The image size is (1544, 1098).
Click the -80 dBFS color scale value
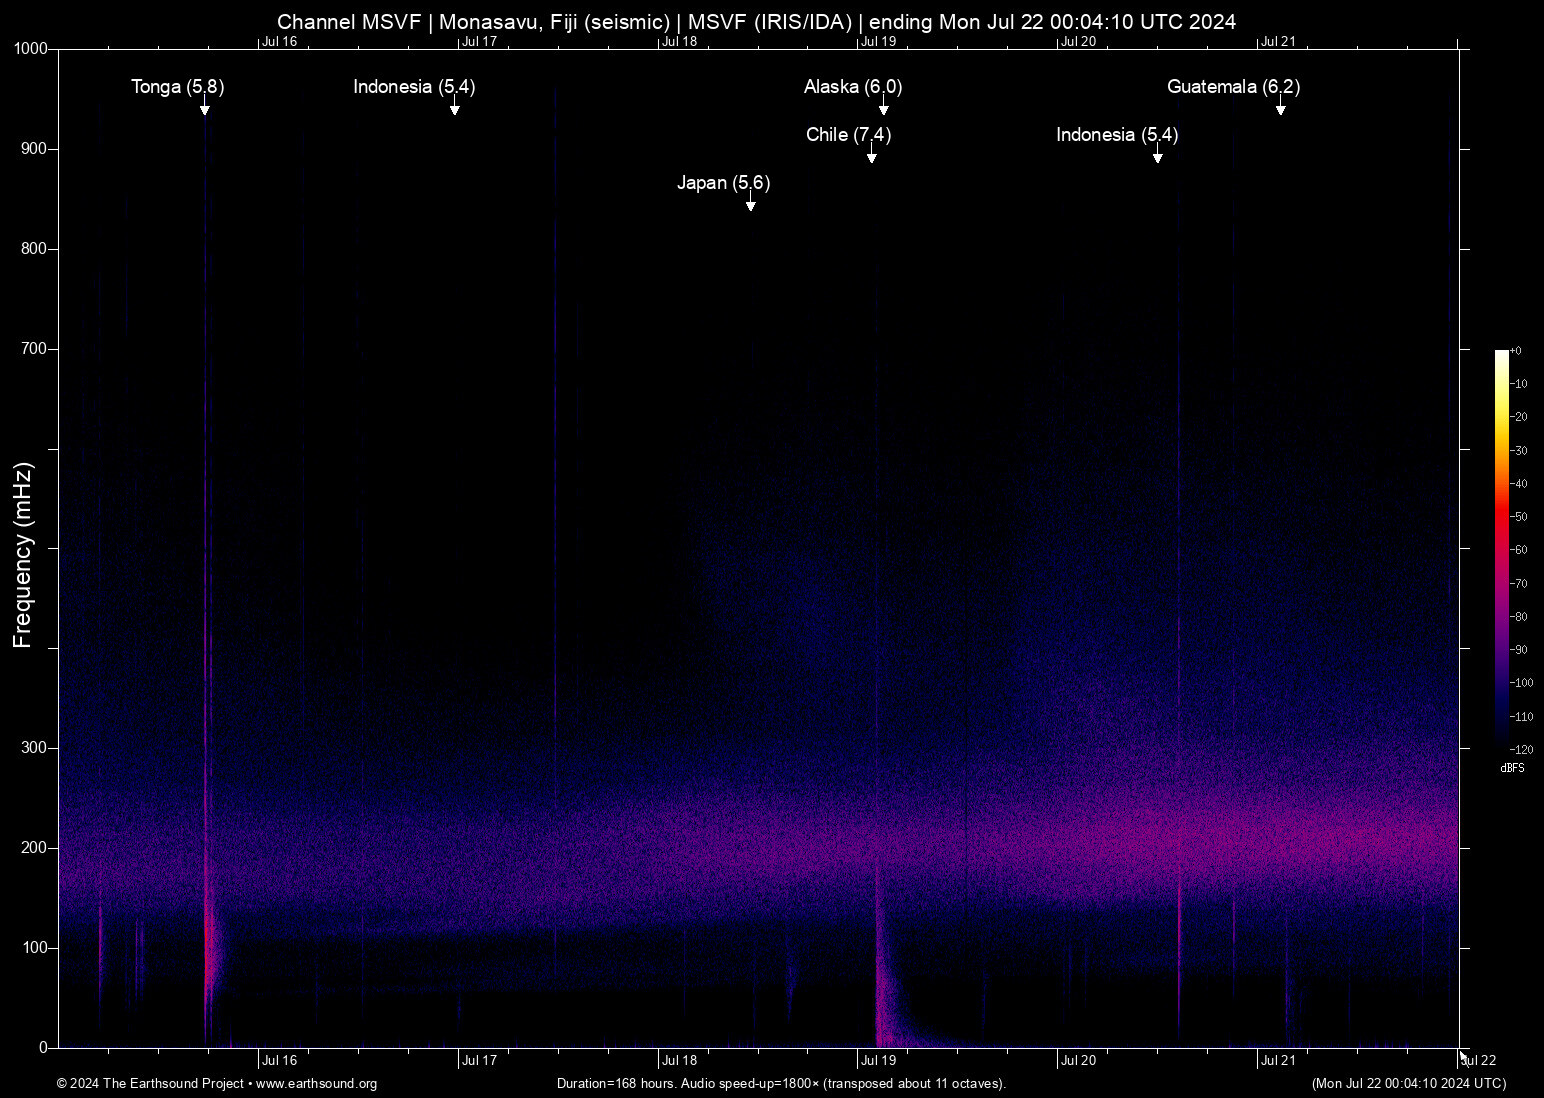[x=1519, y=617]
